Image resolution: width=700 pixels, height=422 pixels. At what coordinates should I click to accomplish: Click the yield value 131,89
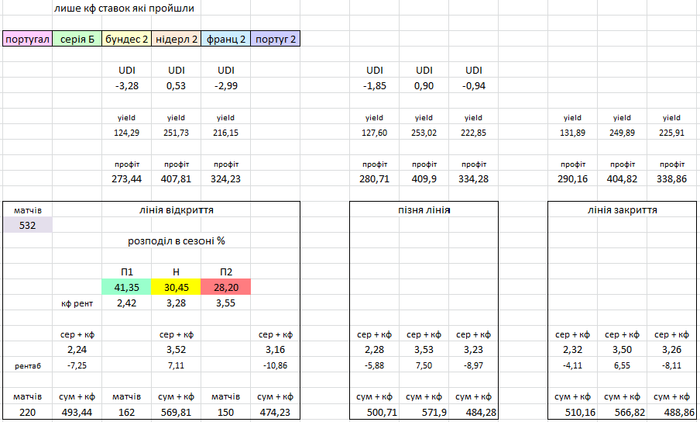[x=573, y=133]
